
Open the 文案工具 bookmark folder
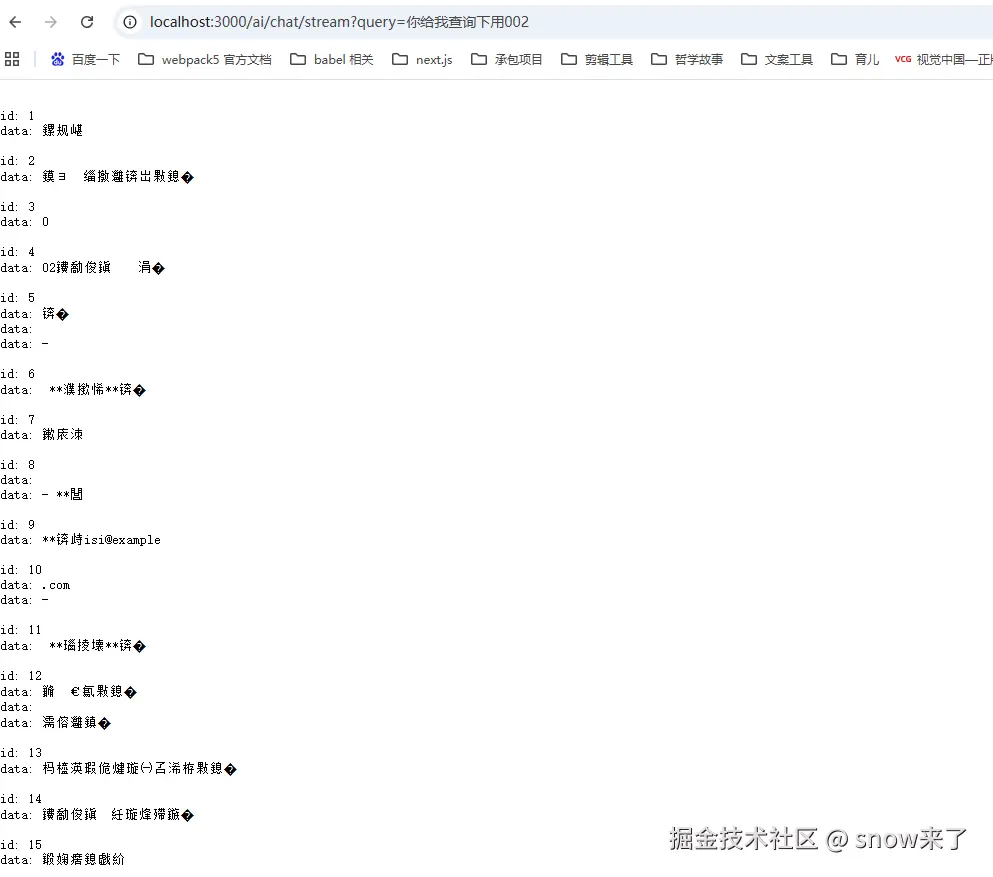776,60
